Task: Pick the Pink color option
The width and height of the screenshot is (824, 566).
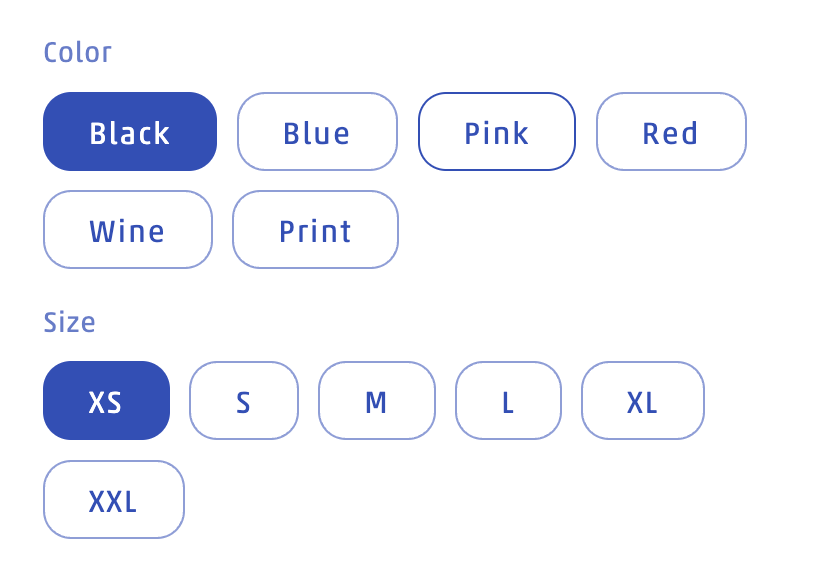Action: tap(496, 132)
